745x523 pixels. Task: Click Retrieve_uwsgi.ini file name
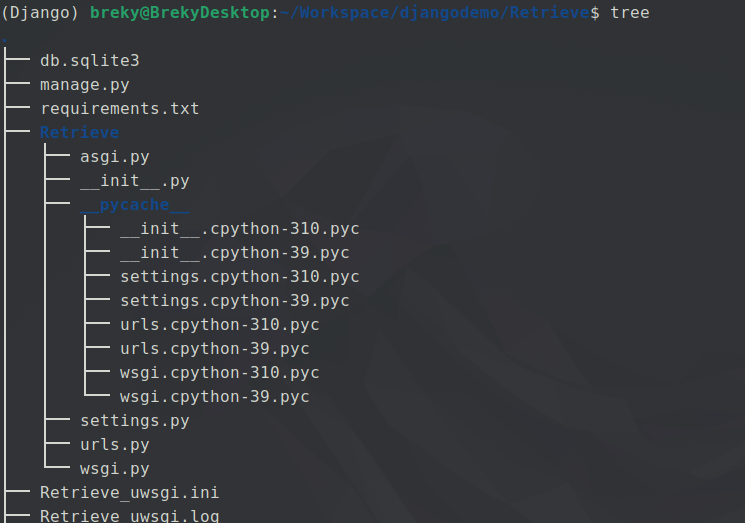point(129,493)
